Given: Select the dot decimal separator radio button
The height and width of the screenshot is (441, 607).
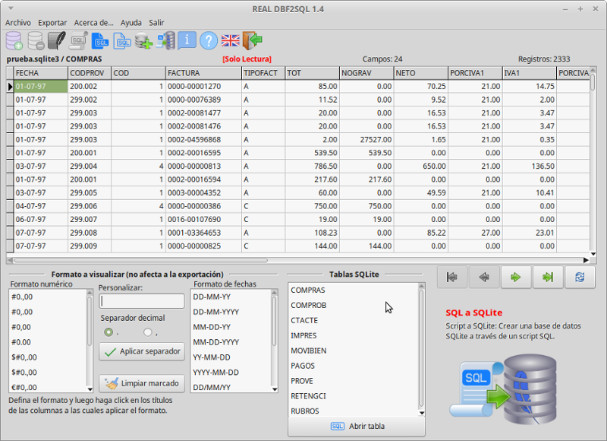Looking at the screenshot, I should [108, 332].
